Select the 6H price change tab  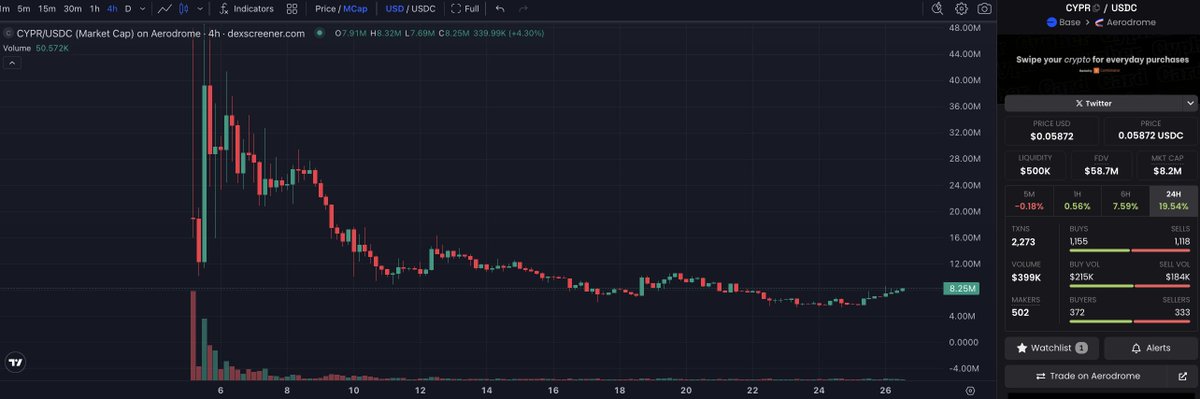click(1125, 200)
